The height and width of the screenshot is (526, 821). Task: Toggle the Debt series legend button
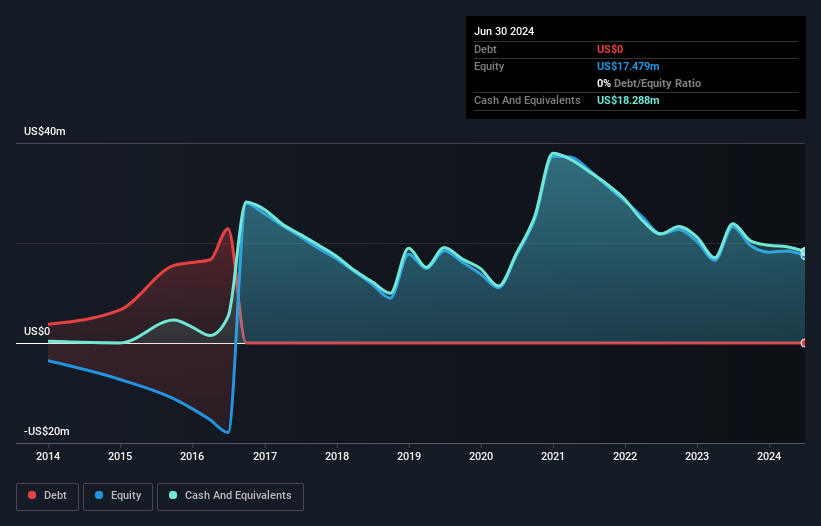click(48, 496)
